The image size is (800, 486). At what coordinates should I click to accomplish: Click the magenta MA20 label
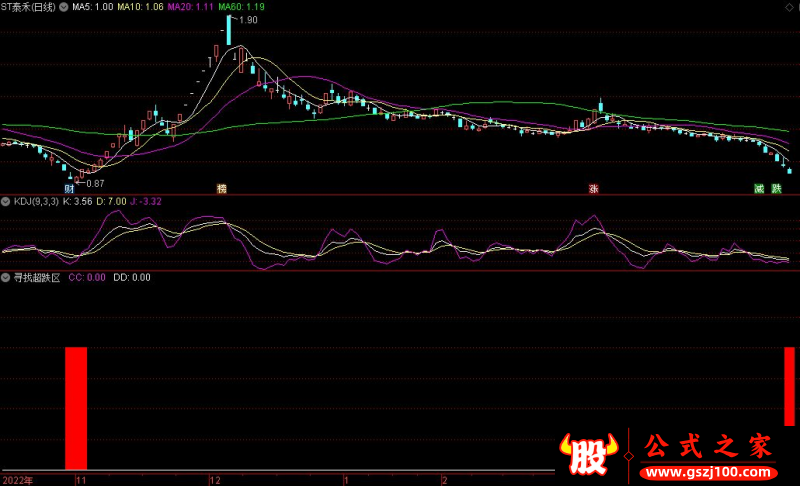point(190,7)
